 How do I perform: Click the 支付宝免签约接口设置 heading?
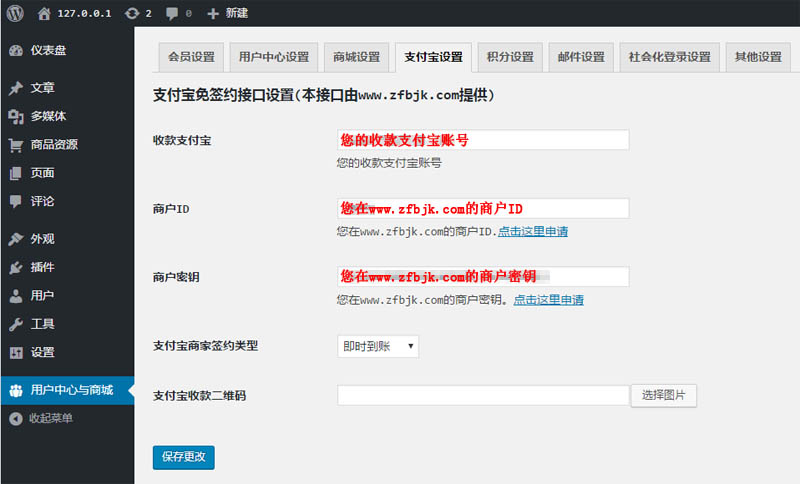[x=324, y=95]
